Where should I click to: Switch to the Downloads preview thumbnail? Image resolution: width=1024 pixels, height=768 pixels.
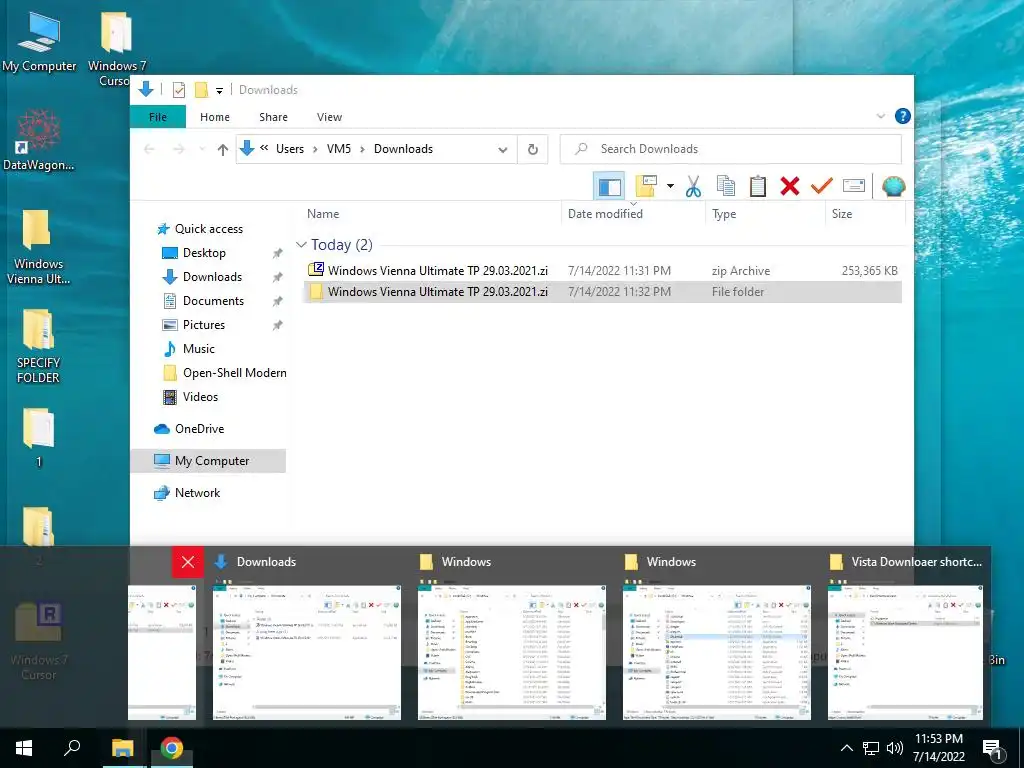pos(307,652)
